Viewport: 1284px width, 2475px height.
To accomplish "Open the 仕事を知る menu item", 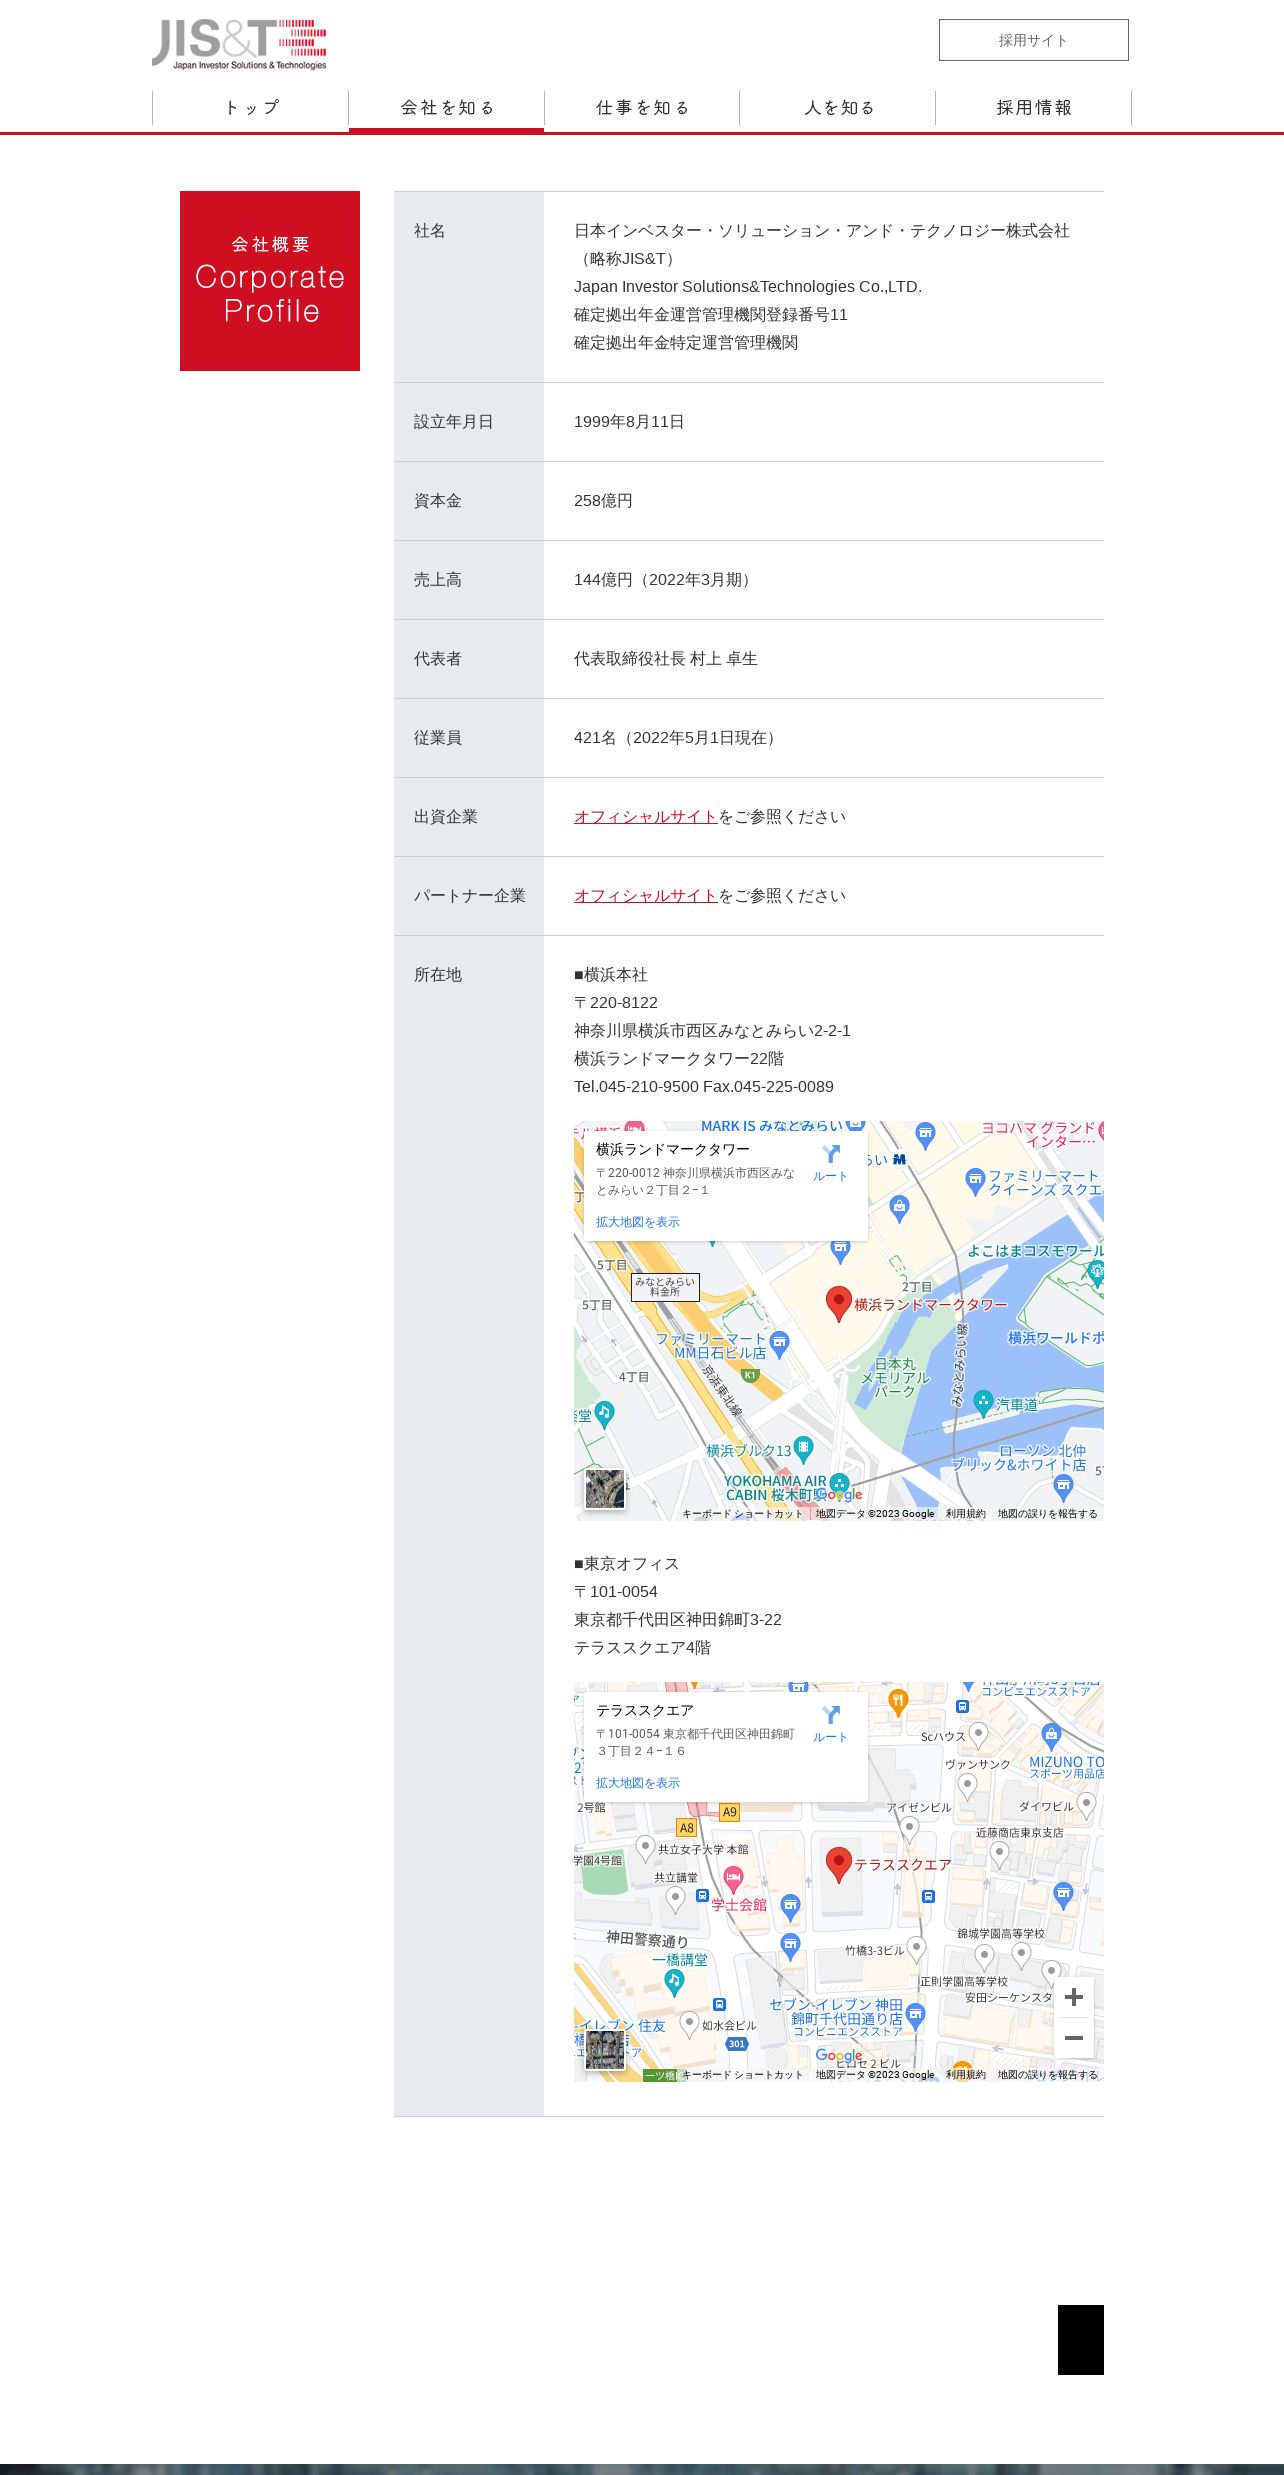I will pyautogui.click(x=642, y=108).
